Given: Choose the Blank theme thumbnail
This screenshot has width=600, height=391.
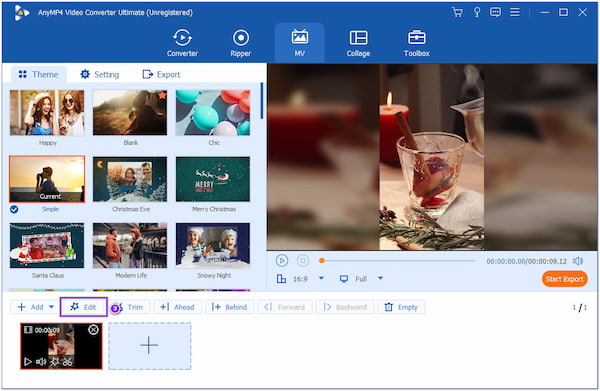Looking at the screenshot, I should [x=130, y=113].
